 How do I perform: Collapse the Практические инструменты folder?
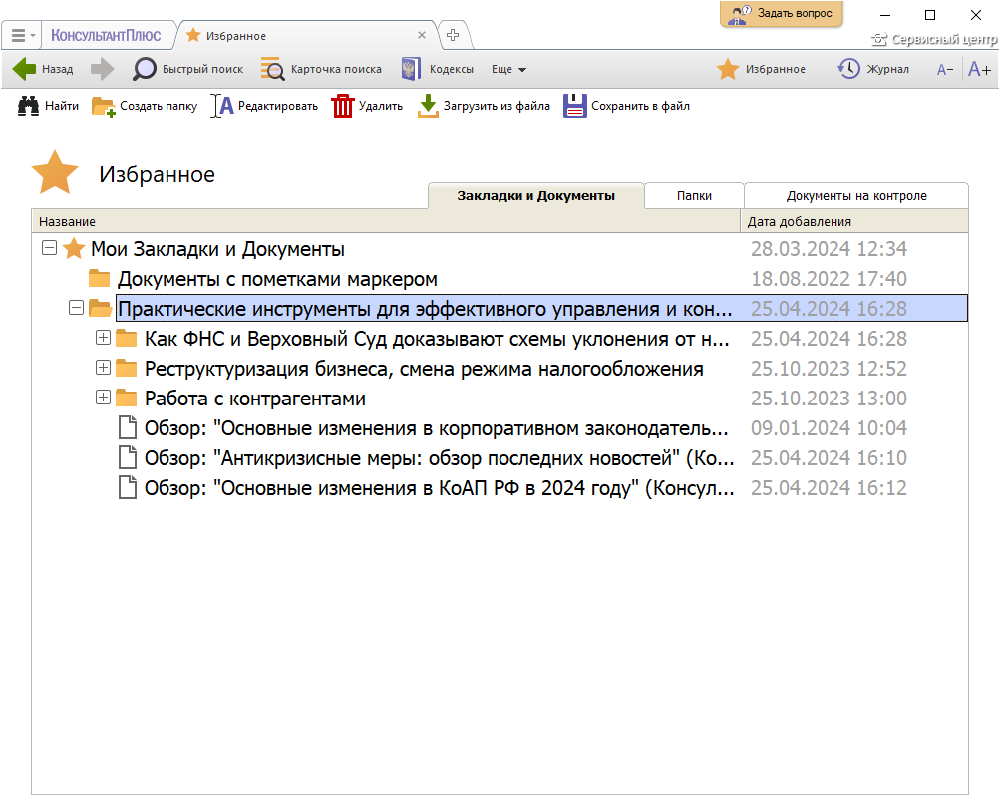coord(77,307)
